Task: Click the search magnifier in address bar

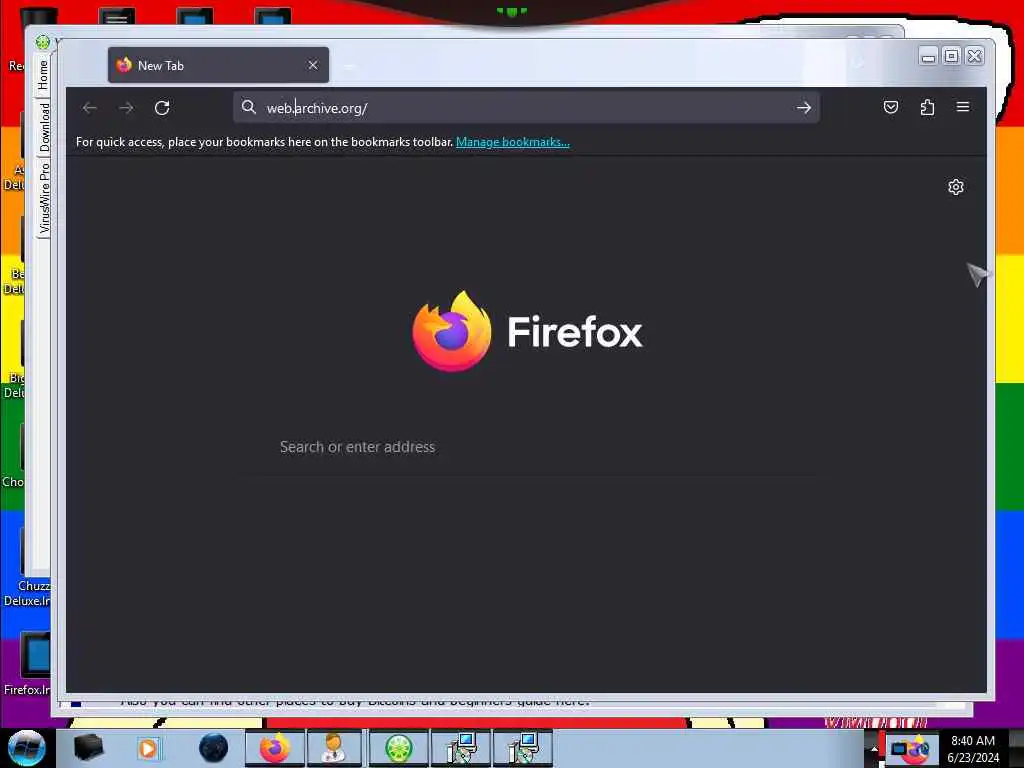Action: pyautogui.click(x=248, y=107)
